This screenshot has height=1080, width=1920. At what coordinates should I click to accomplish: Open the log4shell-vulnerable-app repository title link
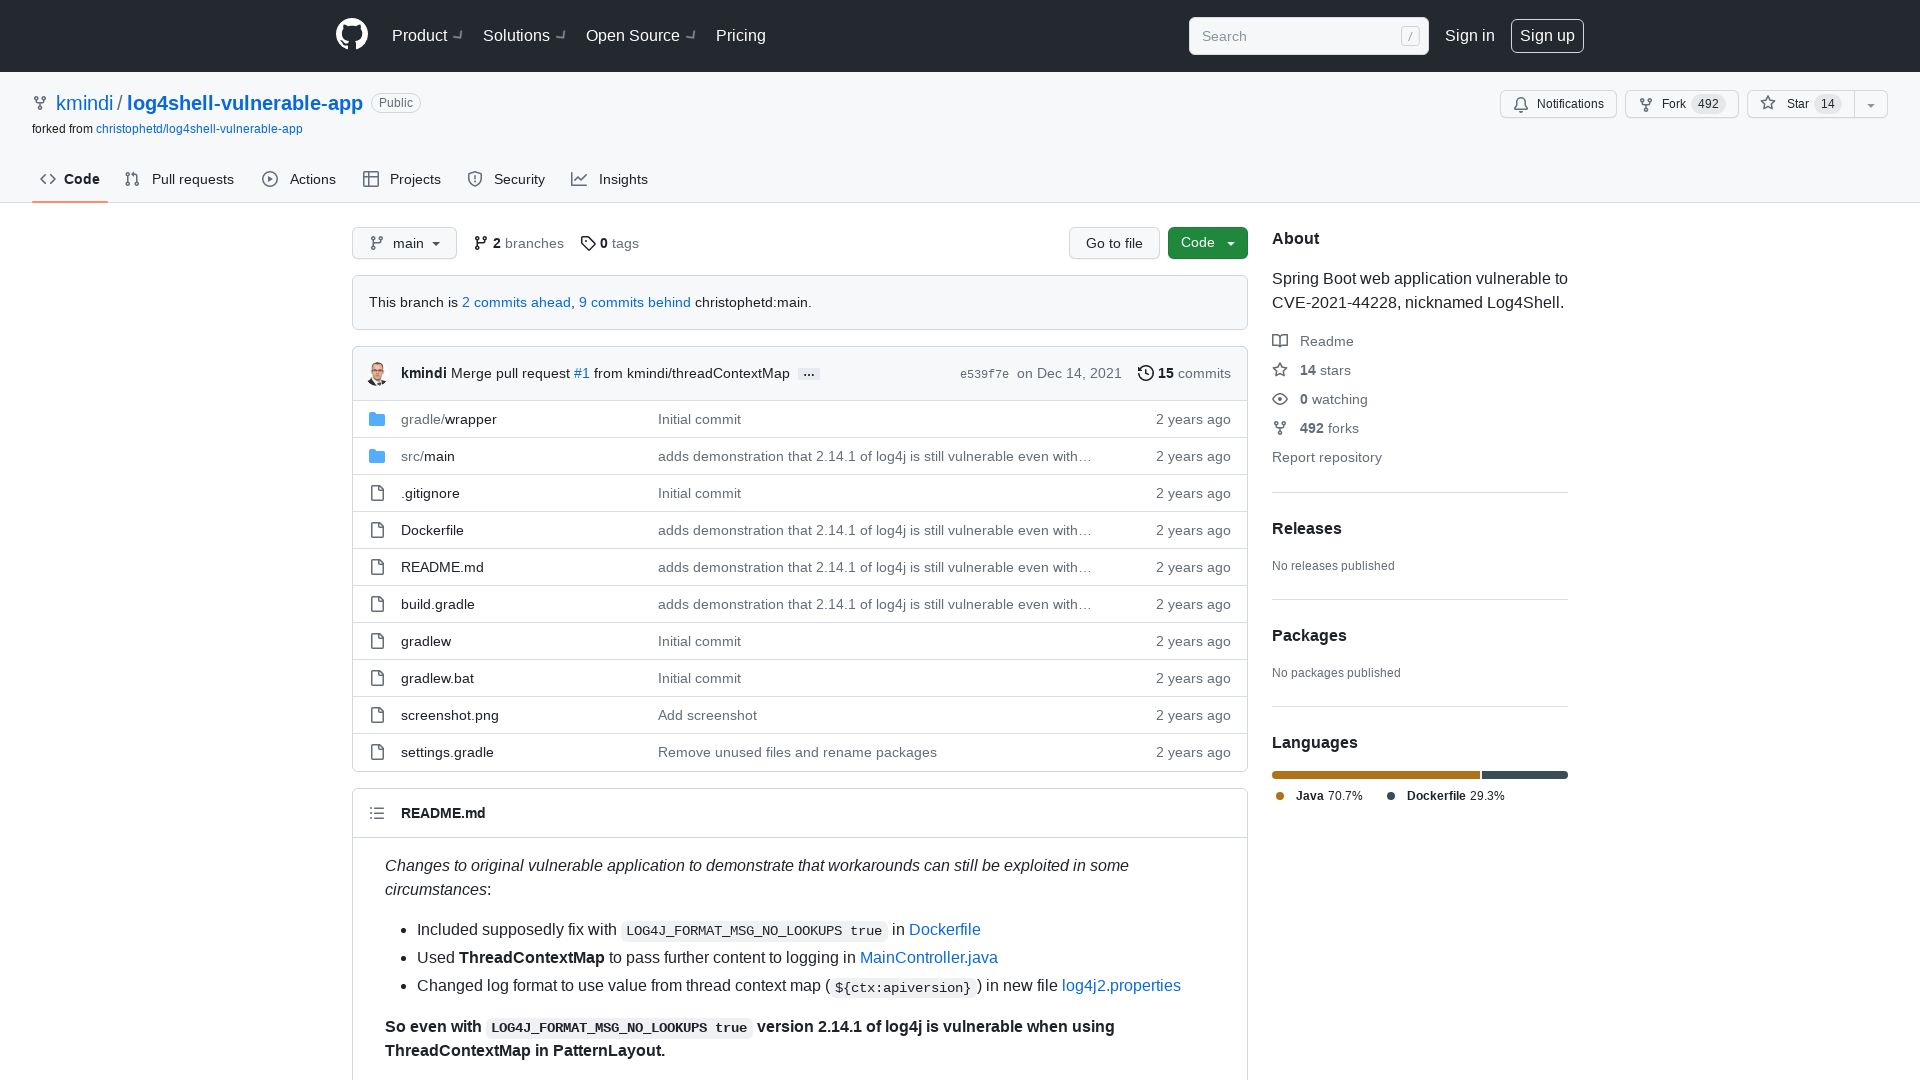point(245,103)
